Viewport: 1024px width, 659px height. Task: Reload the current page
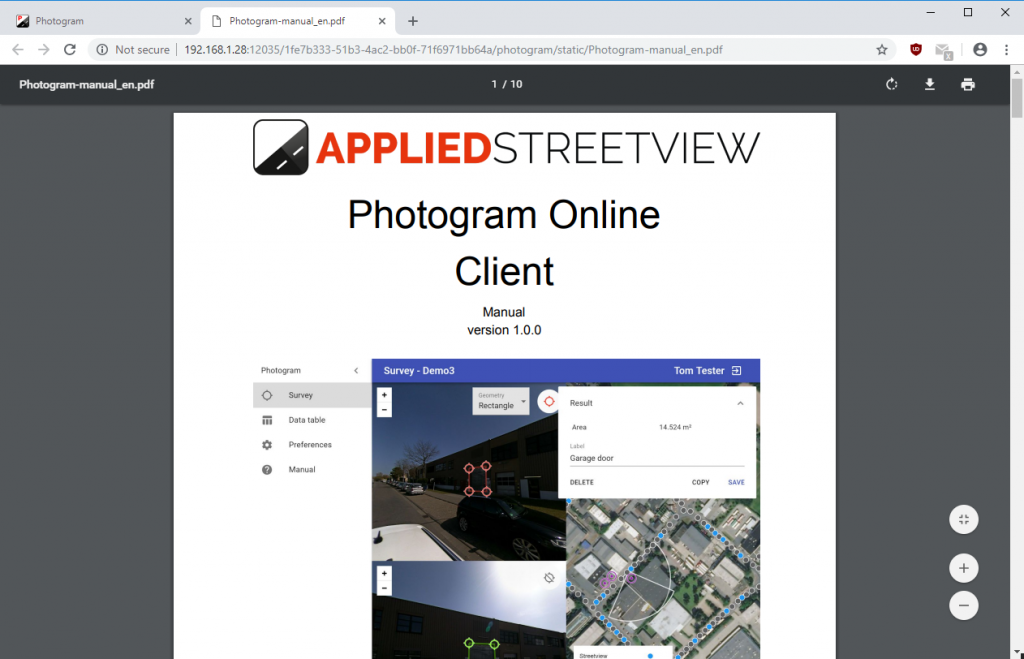(70, 50)
